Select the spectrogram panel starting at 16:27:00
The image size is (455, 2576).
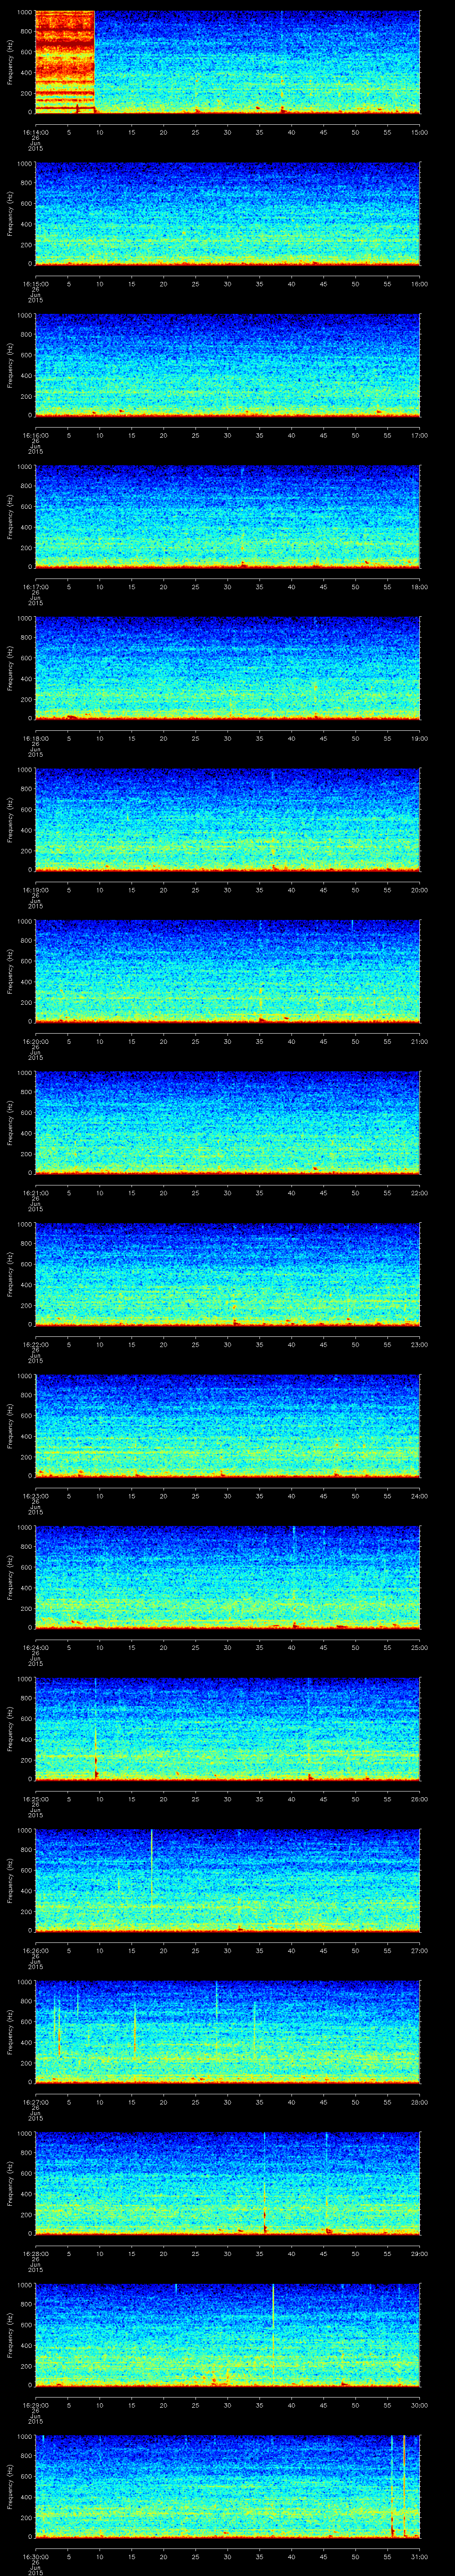point(228,2033)
